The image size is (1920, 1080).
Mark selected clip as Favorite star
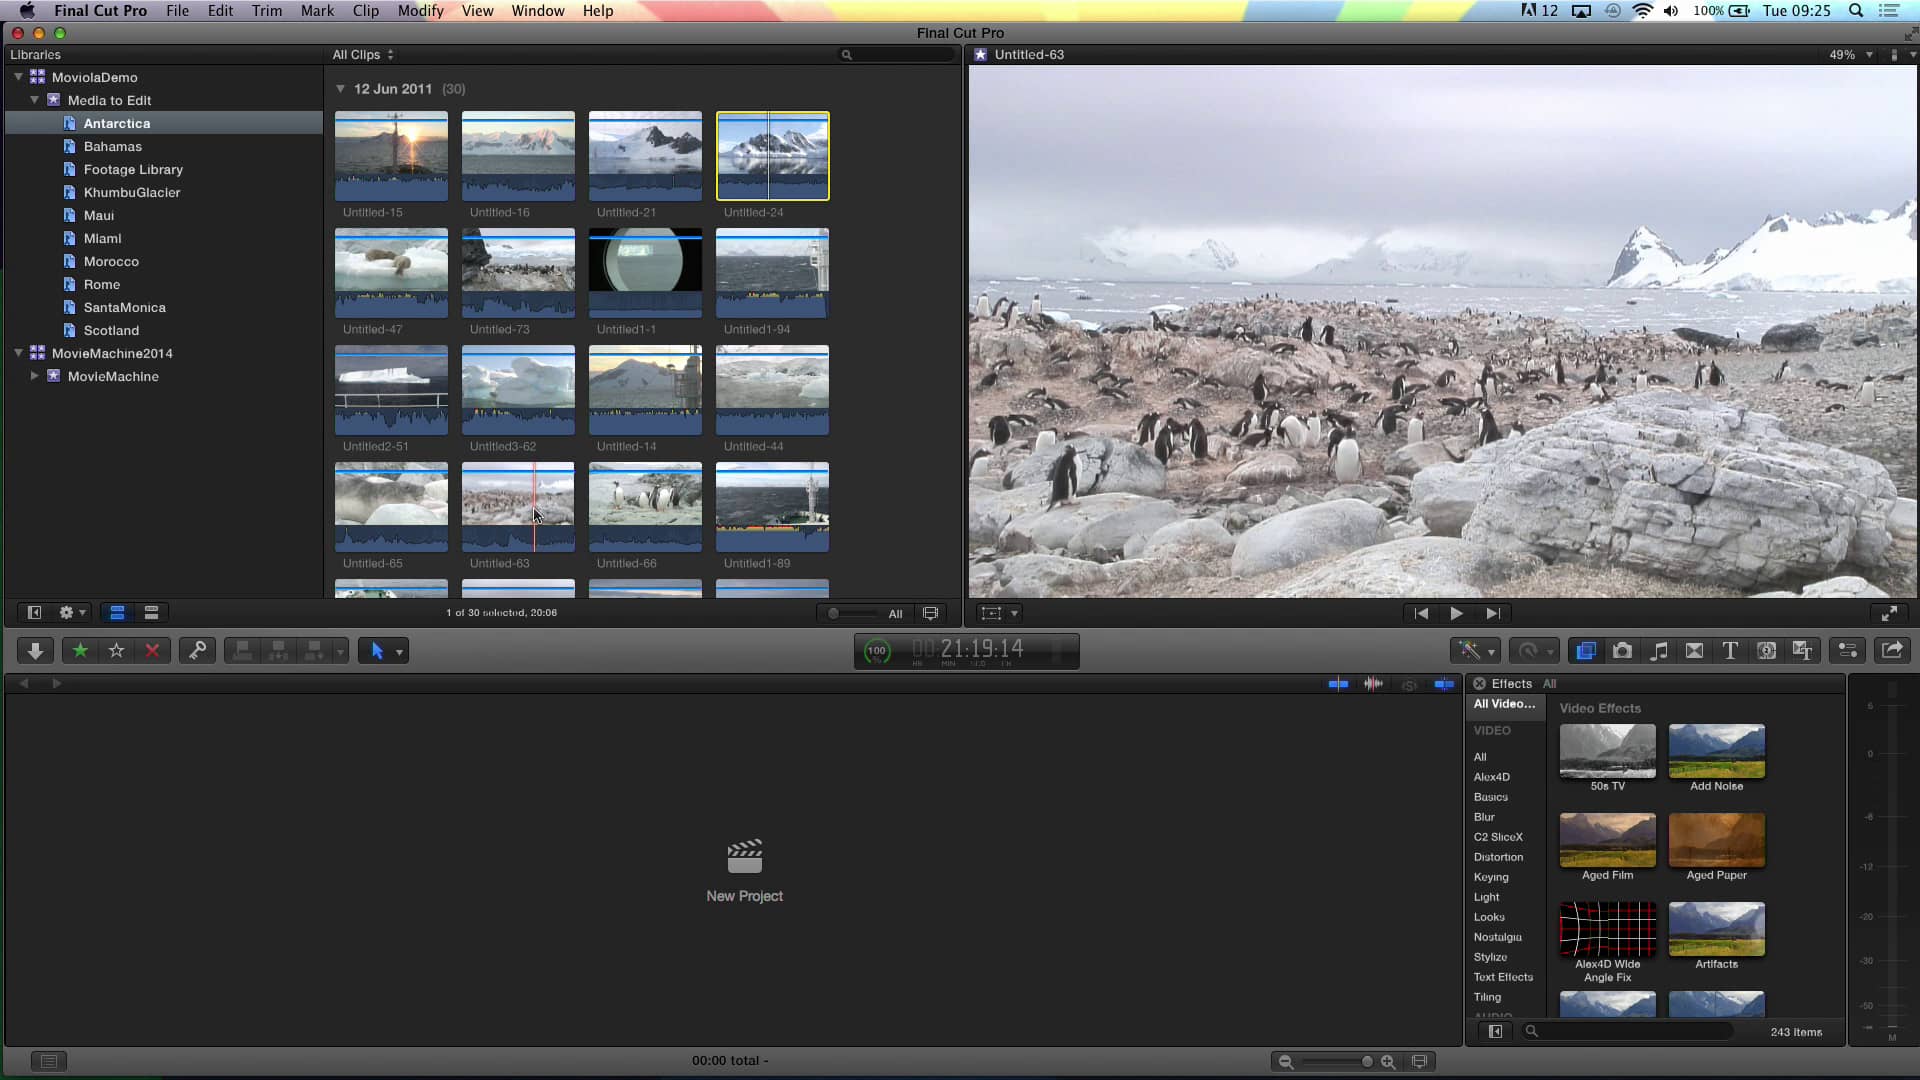click(80, 650)
